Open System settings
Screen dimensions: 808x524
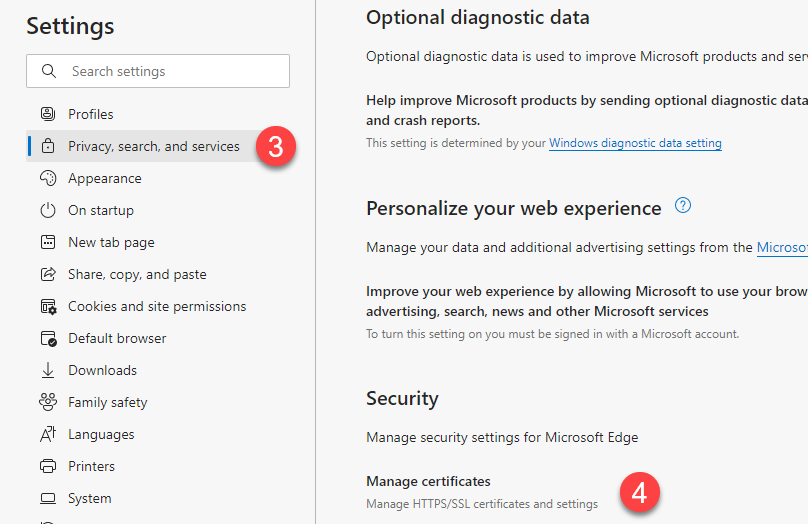coord(158,498)
